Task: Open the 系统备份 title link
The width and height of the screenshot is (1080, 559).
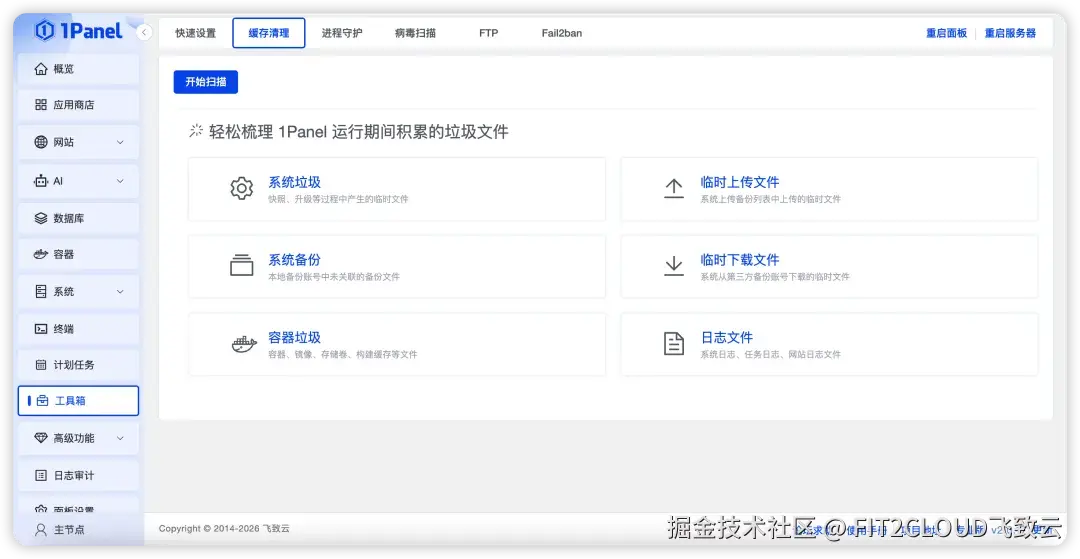Action: click(x=295, y=260)
